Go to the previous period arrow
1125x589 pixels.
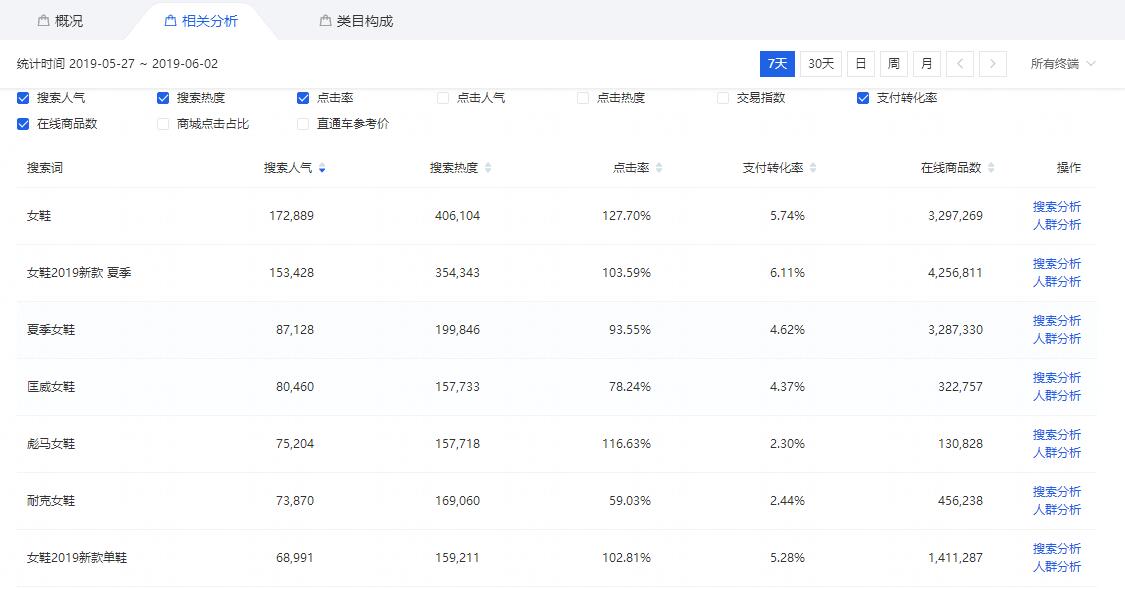click(959, 64)
